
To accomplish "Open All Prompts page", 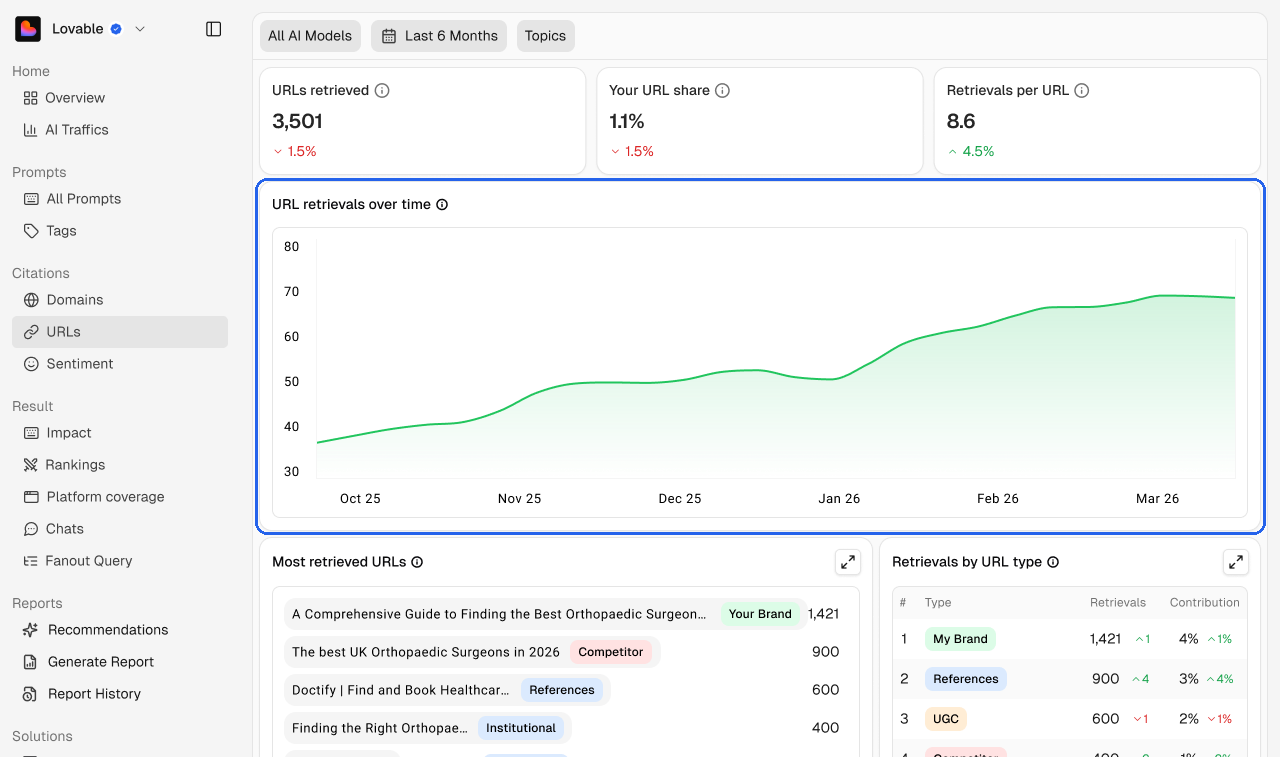I will pyautogui.click(x=120, y=199).
